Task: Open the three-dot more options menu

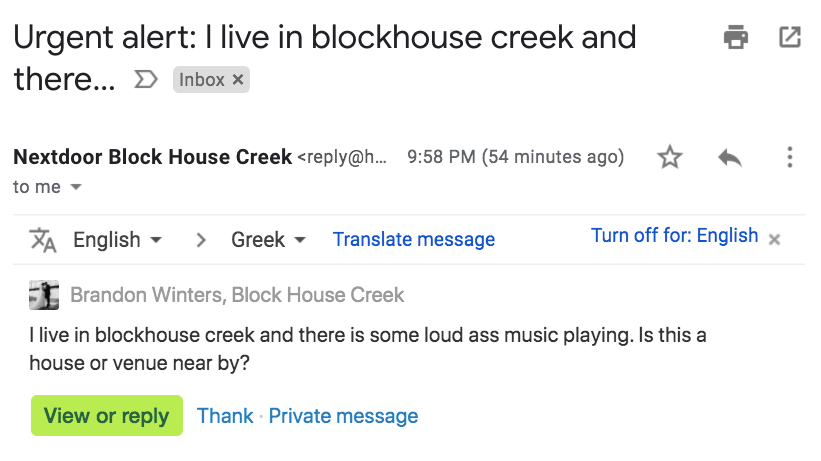Action: 789,157
